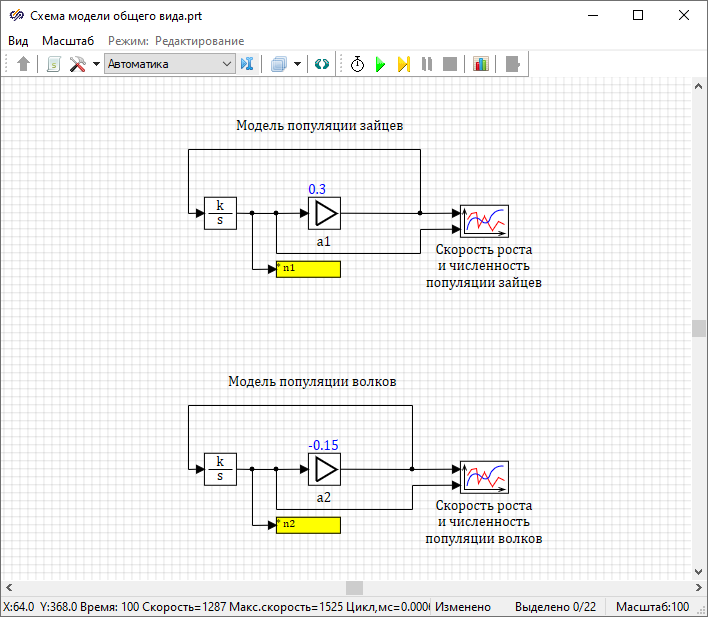The width and height of the screenshot is (708, 617).
Task: Click the tools wrench-and-hammer icon
Action: click(77, 64)
